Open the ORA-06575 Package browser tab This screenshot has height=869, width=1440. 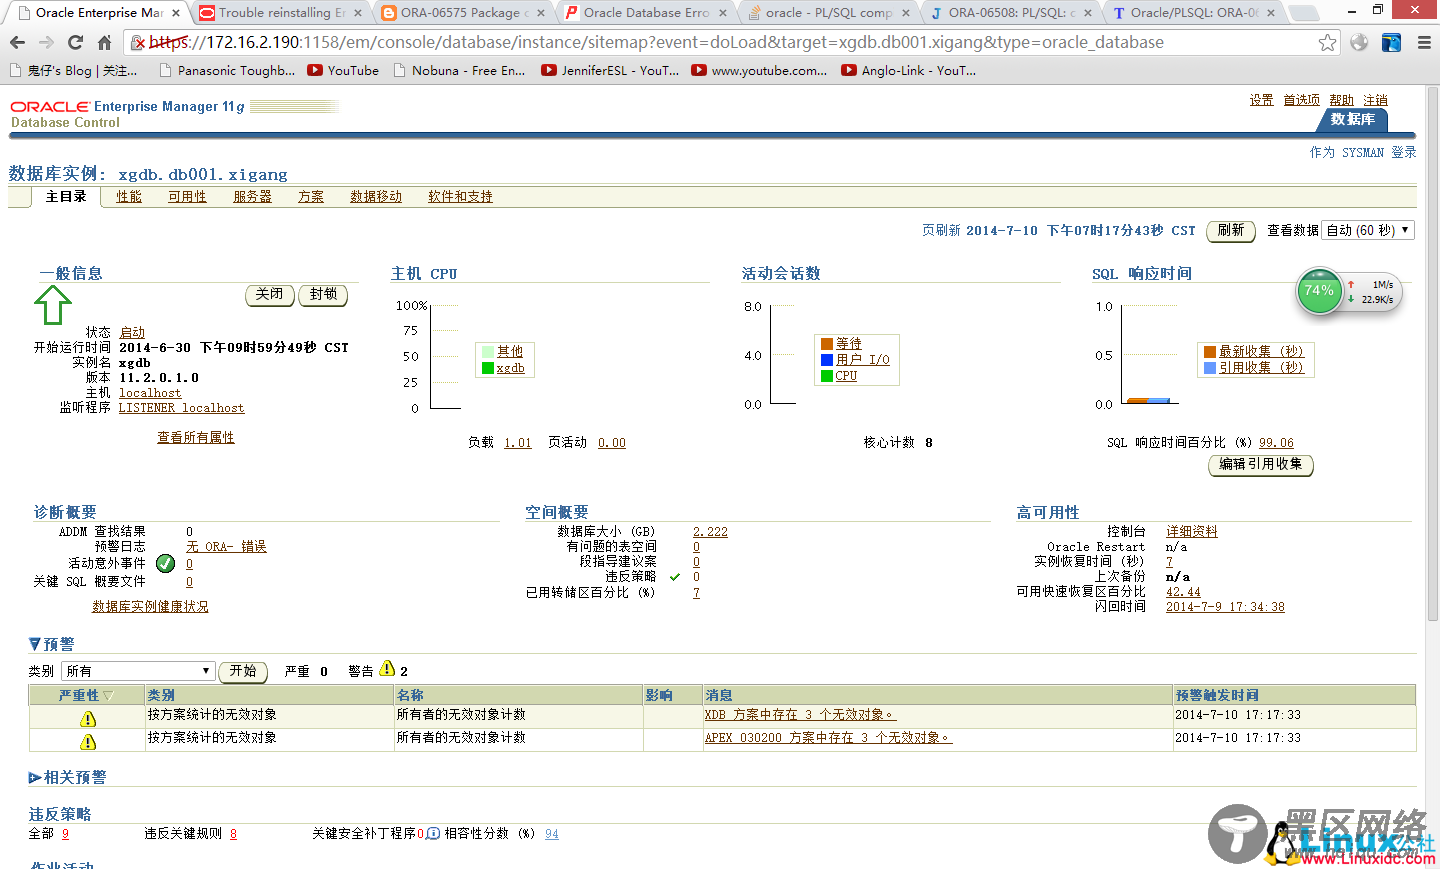click(x=463, y=13)
